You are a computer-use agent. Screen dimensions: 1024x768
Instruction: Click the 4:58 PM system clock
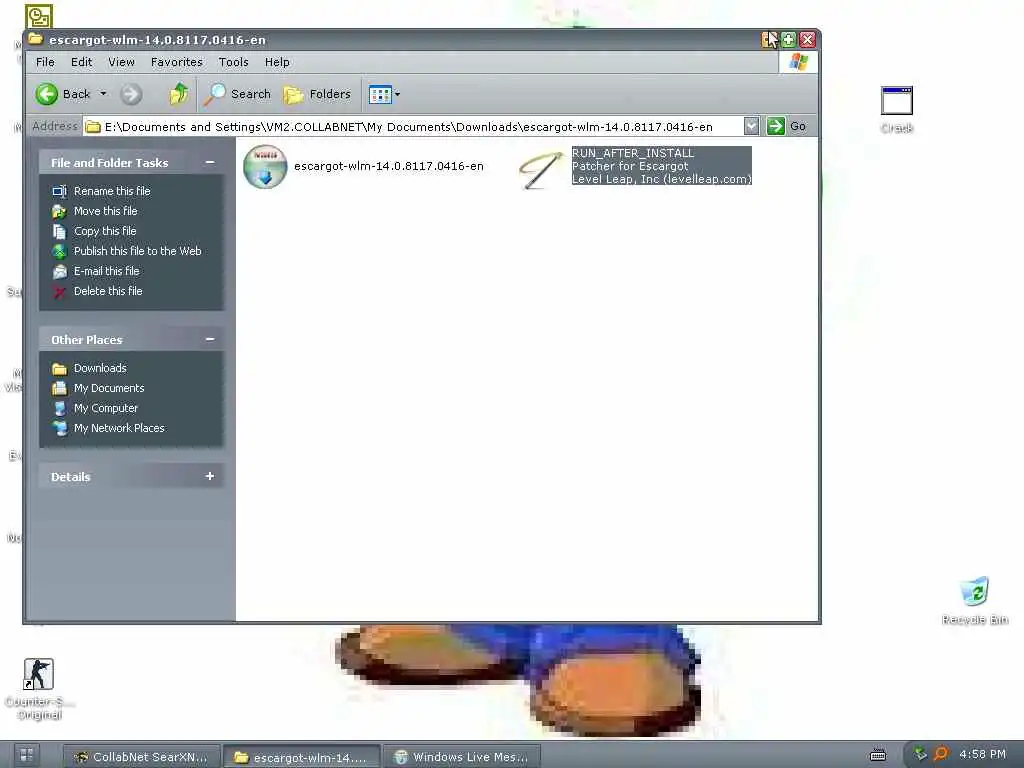[982, 754]
